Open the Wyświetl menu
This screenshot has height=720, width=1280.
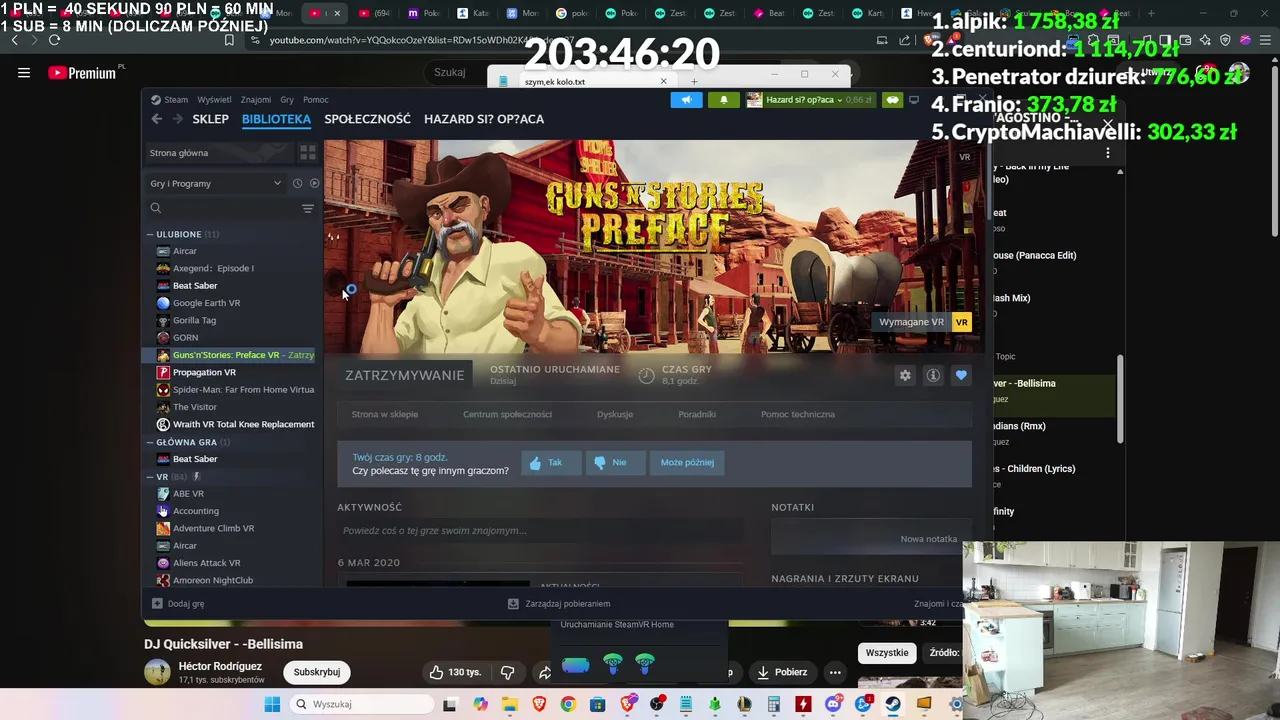214,100
